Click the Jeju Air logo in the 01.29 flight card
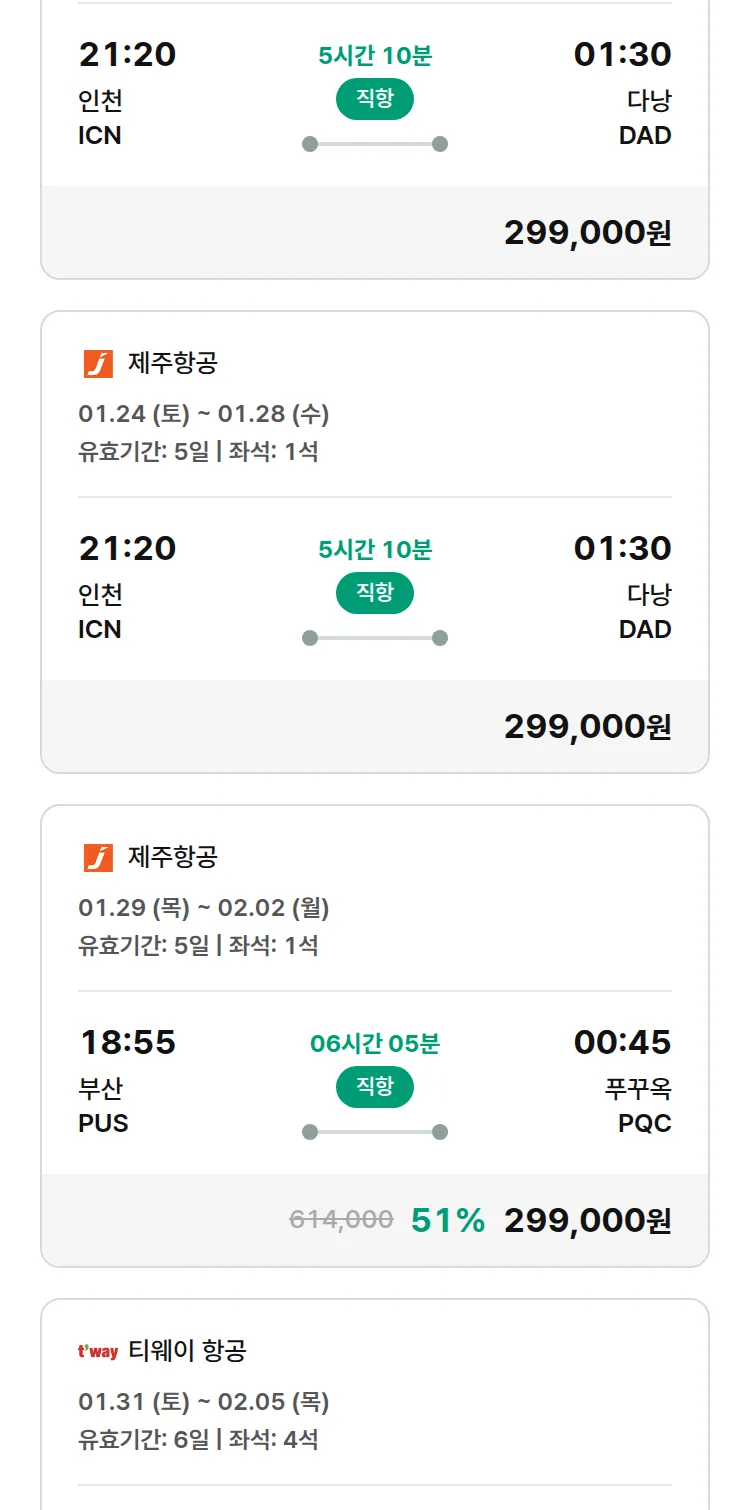Screen dimensions: 750x1510 98,858
